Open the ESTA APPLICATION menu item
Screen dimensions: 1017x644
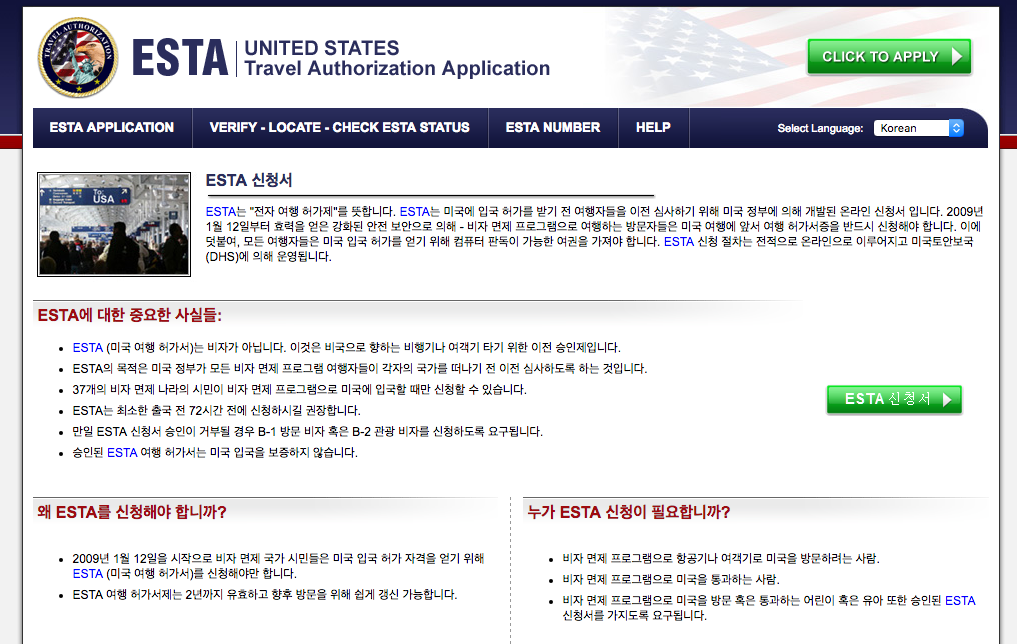[x=112, y=127]
